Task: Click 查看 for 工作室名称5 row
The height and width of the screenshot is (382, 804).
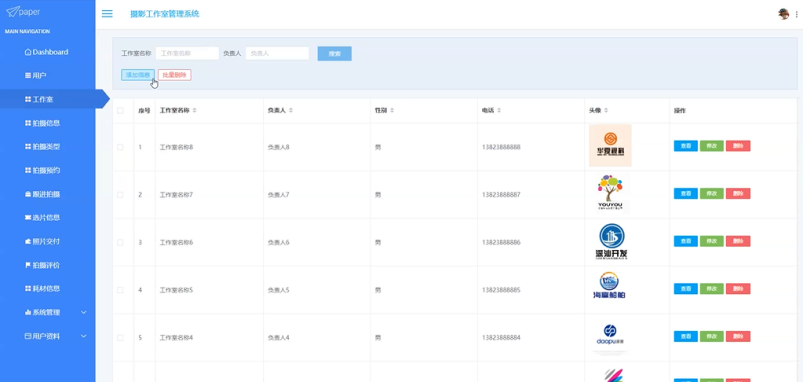Action: coord(686,289)
